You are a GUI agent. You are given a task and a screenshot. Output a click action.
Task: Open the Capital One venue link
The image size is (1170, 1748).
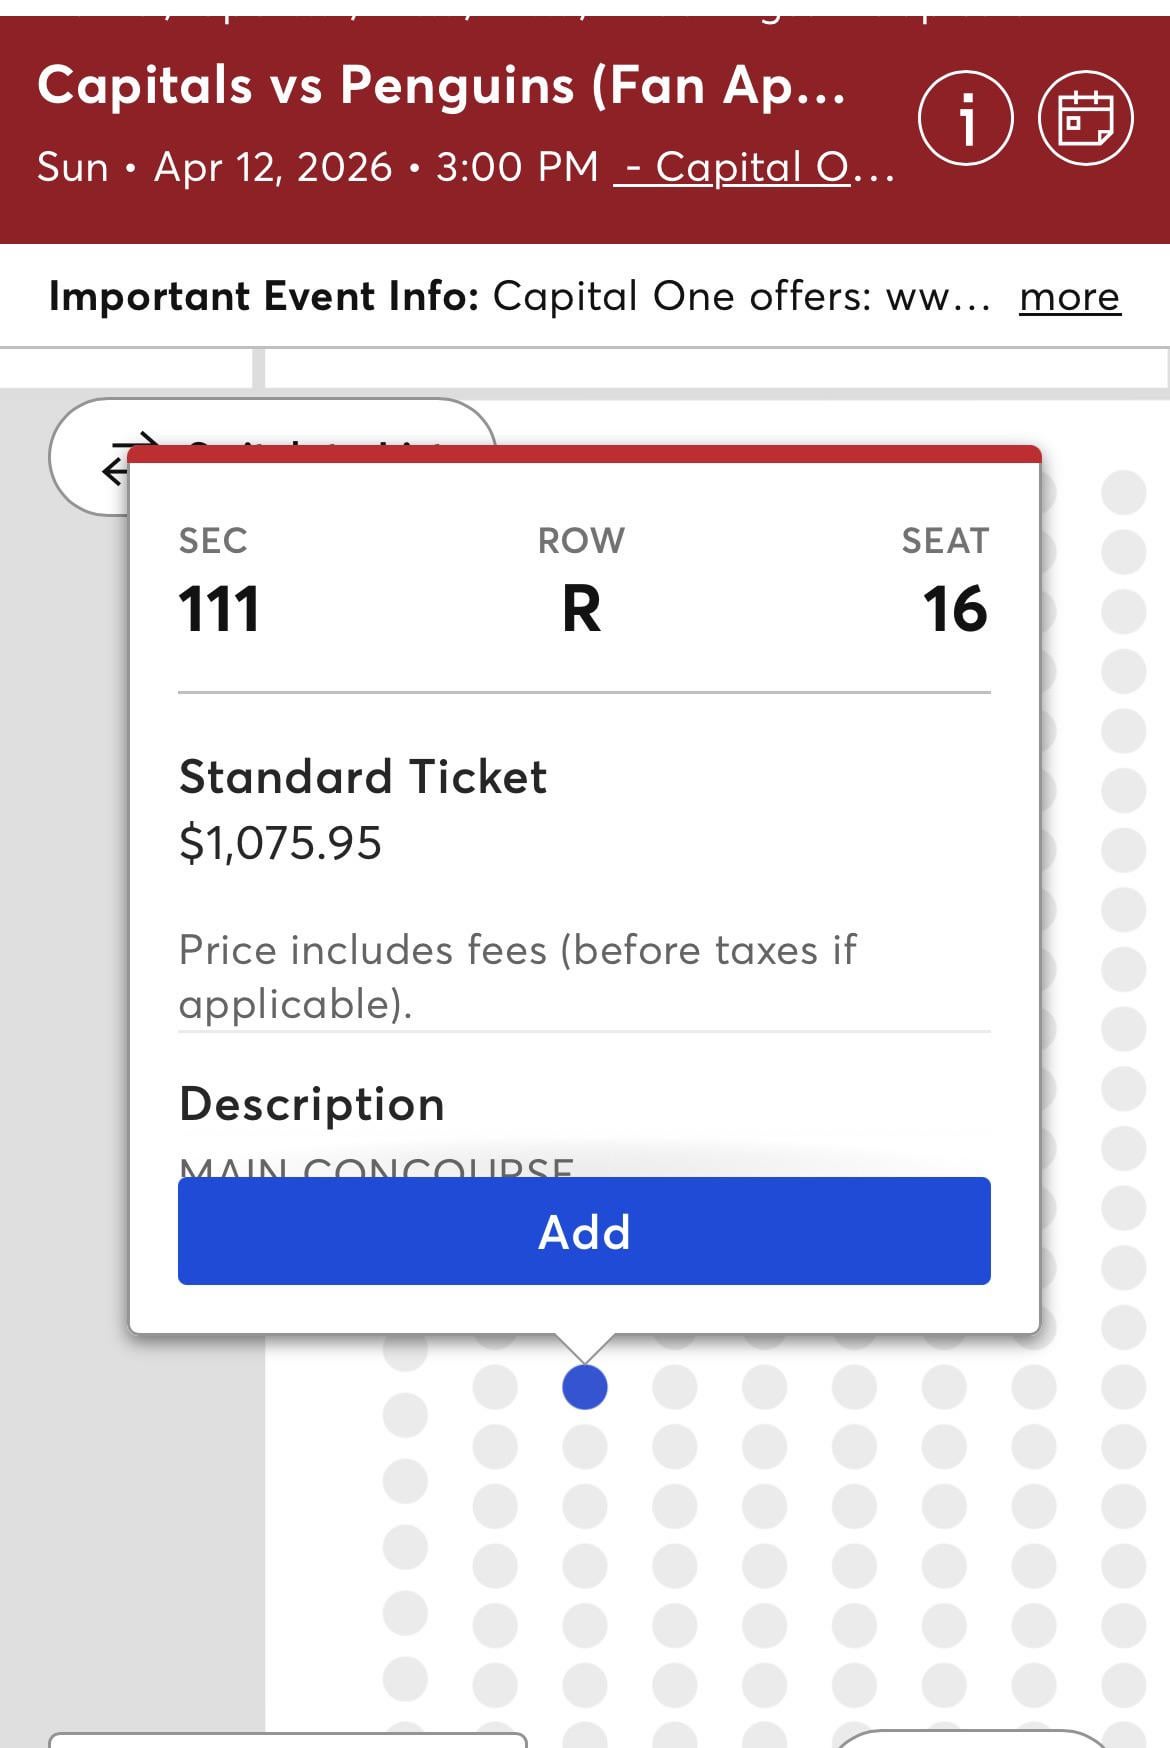755,167
